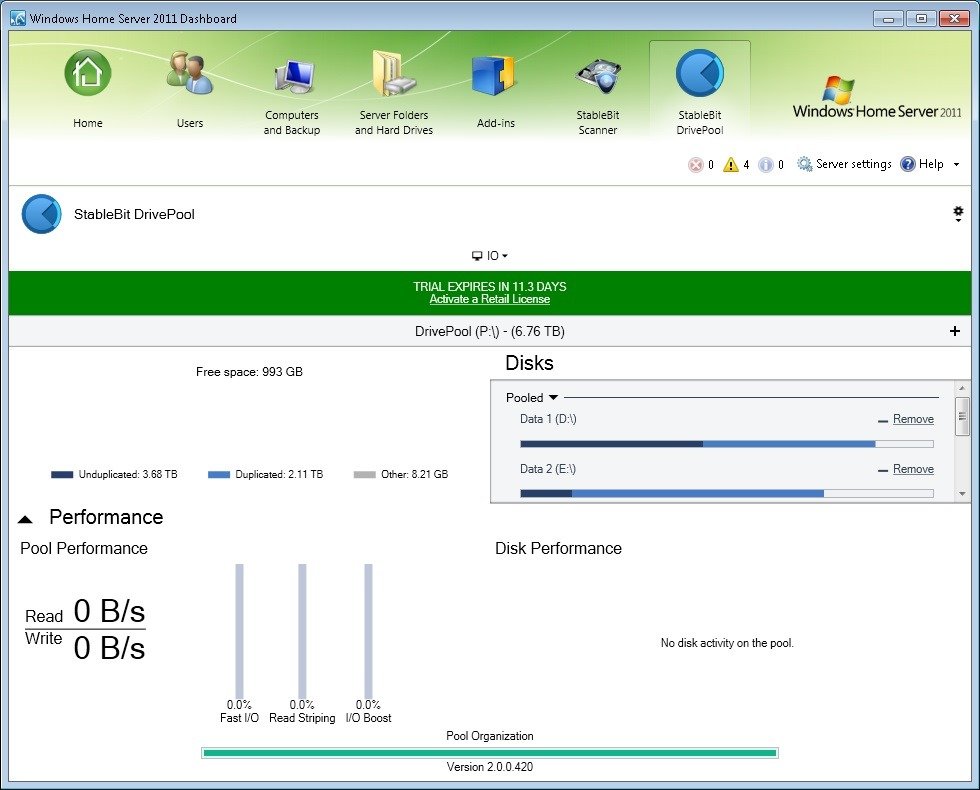
Task: Click the Unduplicated: 3.68 TB label
Action: pos(128,474)
